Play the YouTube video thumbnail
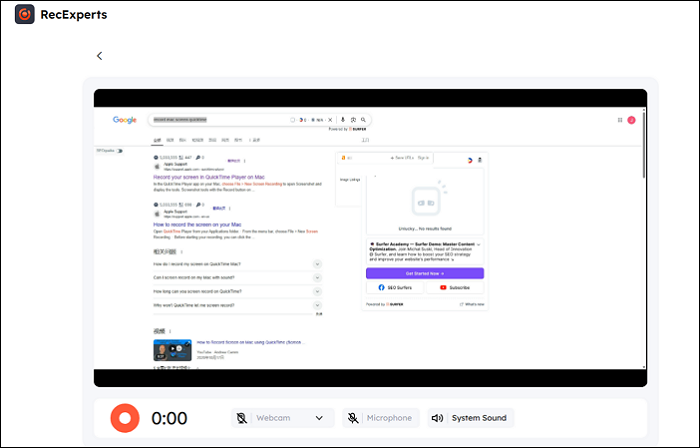700x448 pixels. (172, 350)
